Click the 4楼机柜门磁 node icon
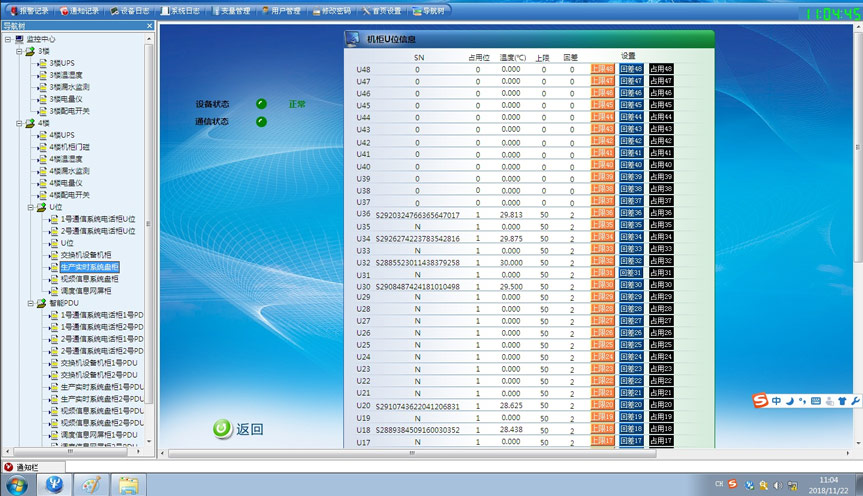The width and height of the screenshot is (863, 496). [42, 147]
